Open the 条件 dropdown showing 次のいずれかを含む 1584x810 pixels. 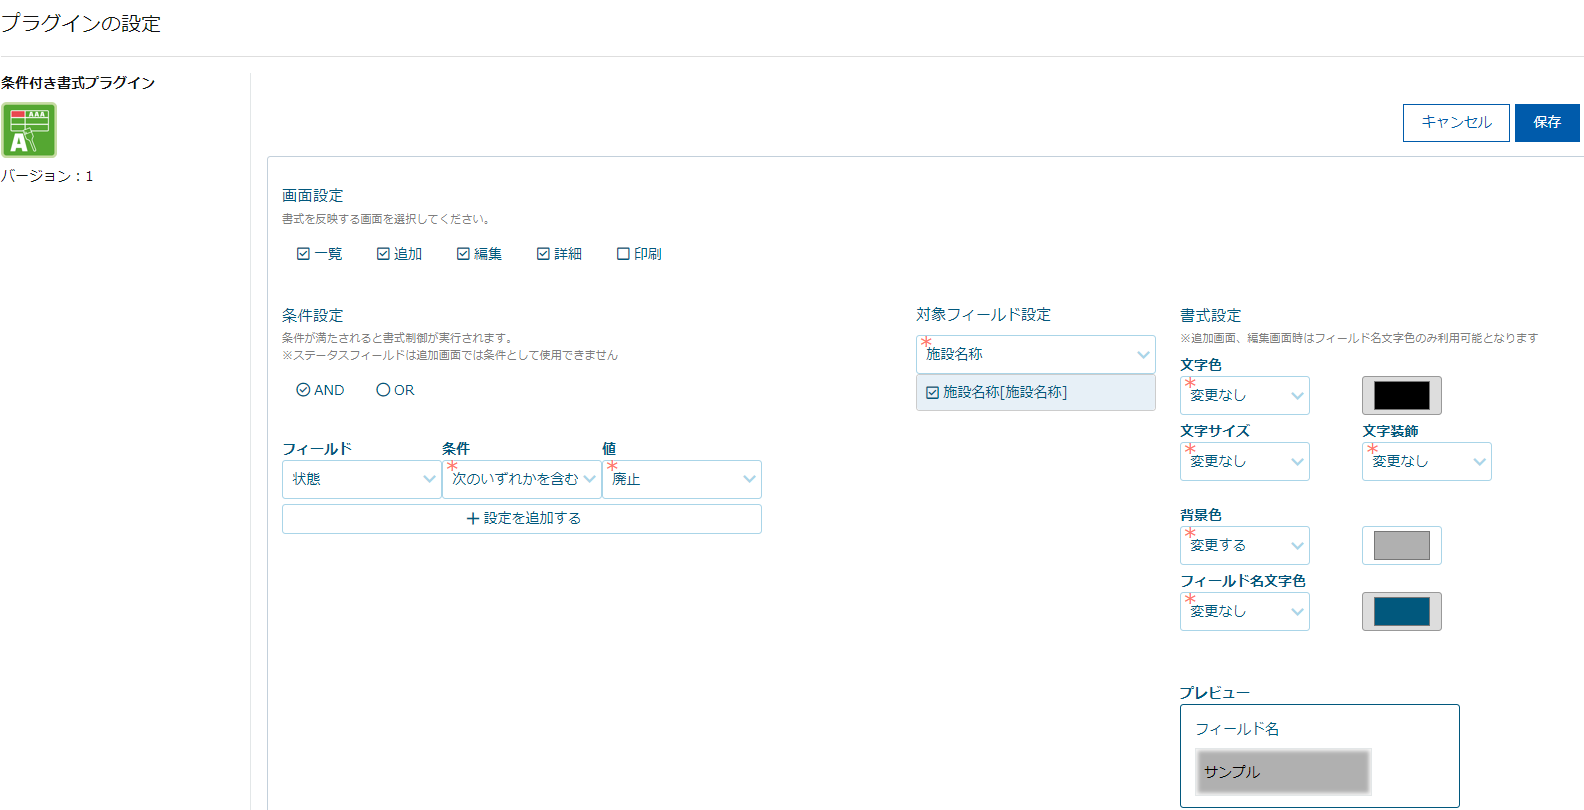pyautogui.click(x=521, y=479)
